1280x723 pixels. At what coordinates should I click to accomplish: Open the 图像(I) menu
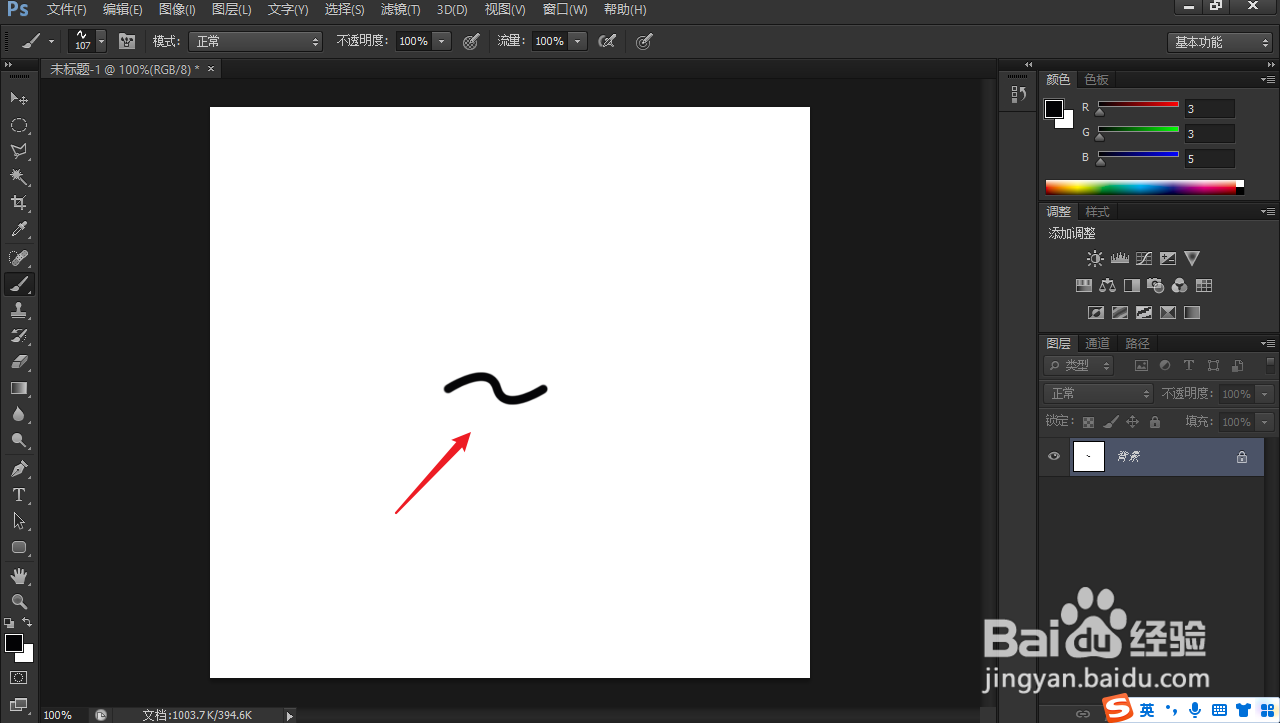tap(177, 10)
